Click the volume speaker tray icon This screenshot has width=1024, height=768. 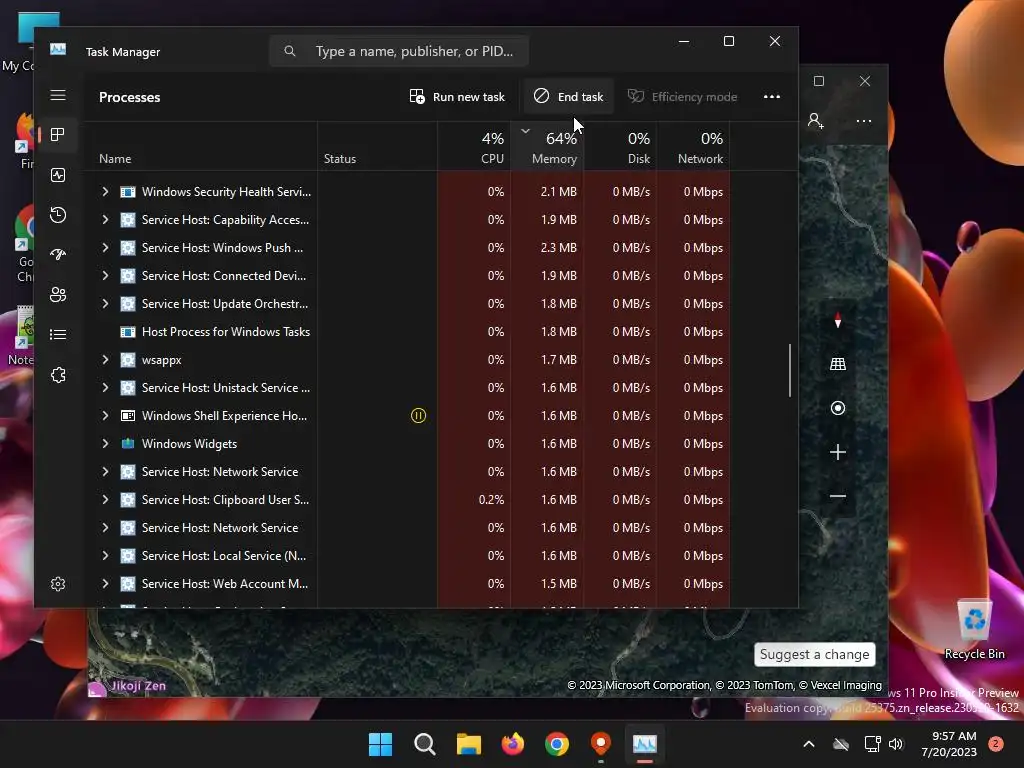pos(896,744)
